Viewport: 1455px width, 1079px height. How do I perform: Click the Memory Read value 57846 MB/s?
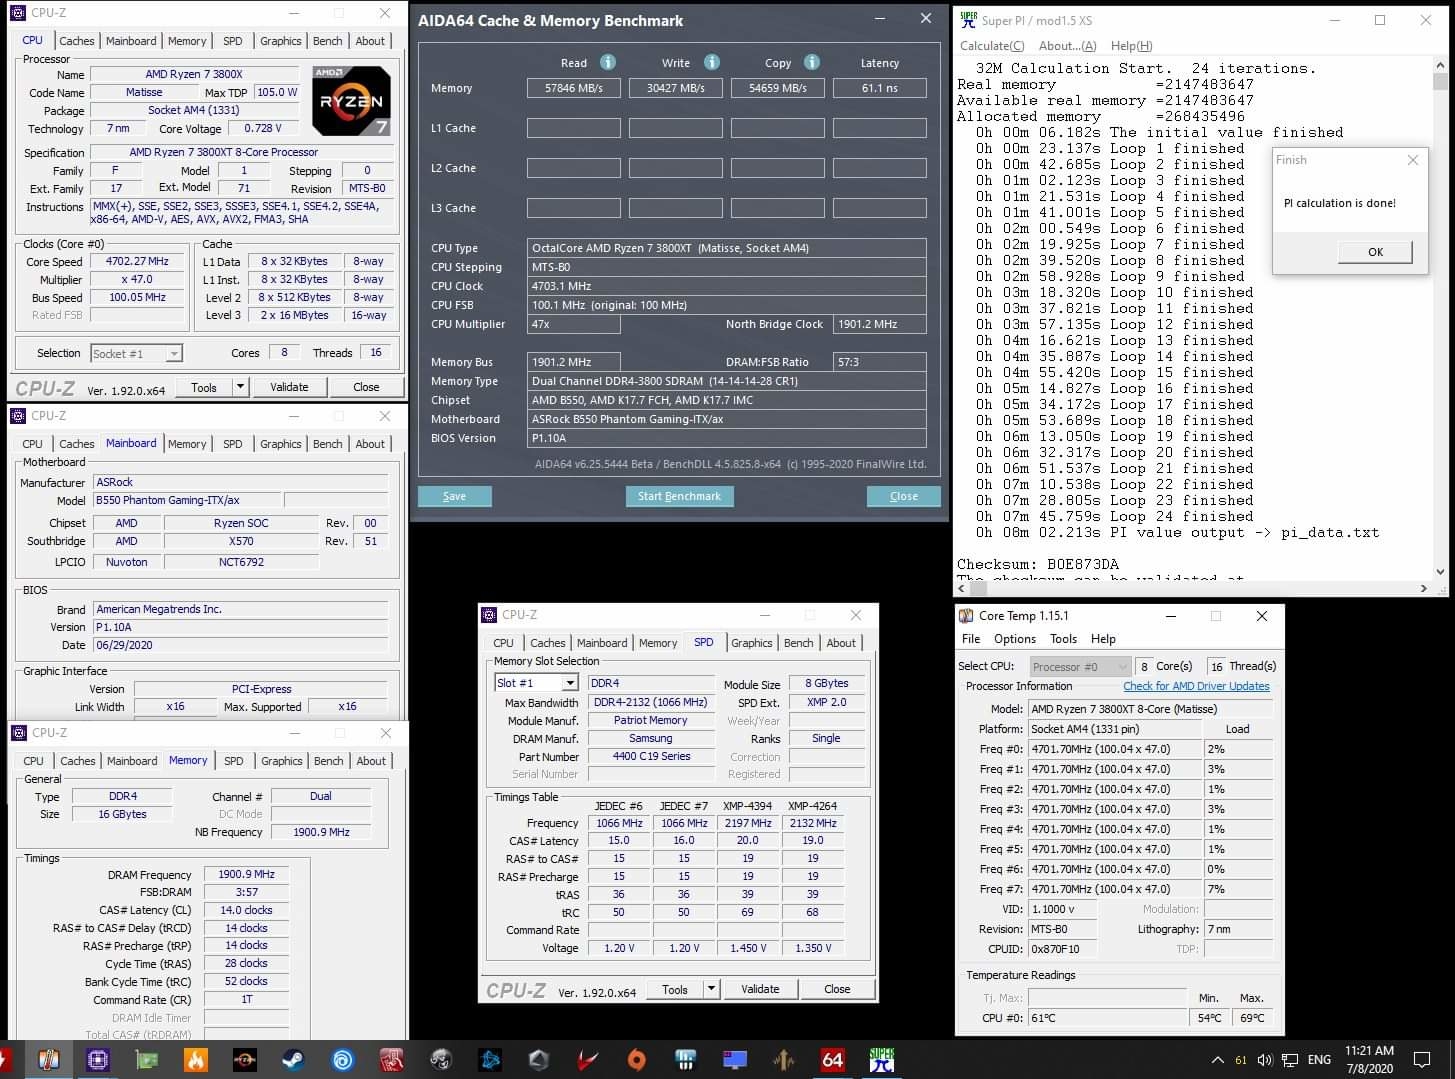point(574,88)
